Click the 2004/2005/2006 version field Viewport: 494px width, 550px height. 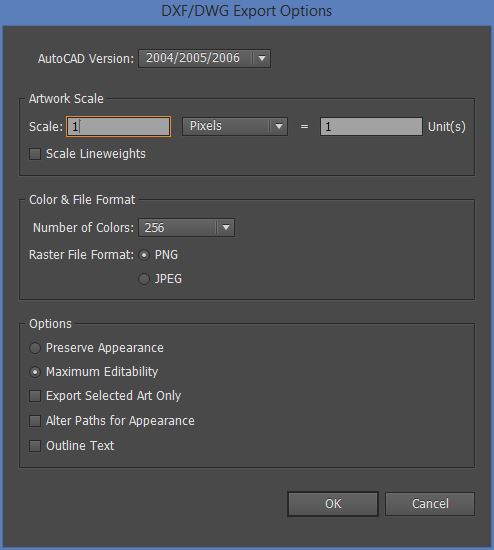click(205, 59)
